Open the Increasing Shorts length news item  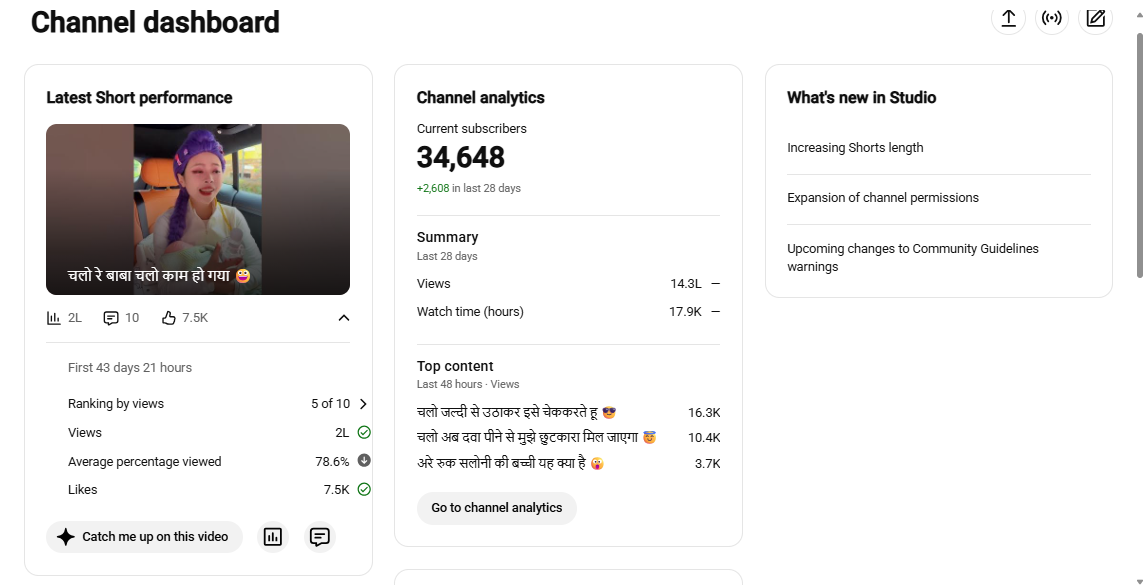pos(855,148)
